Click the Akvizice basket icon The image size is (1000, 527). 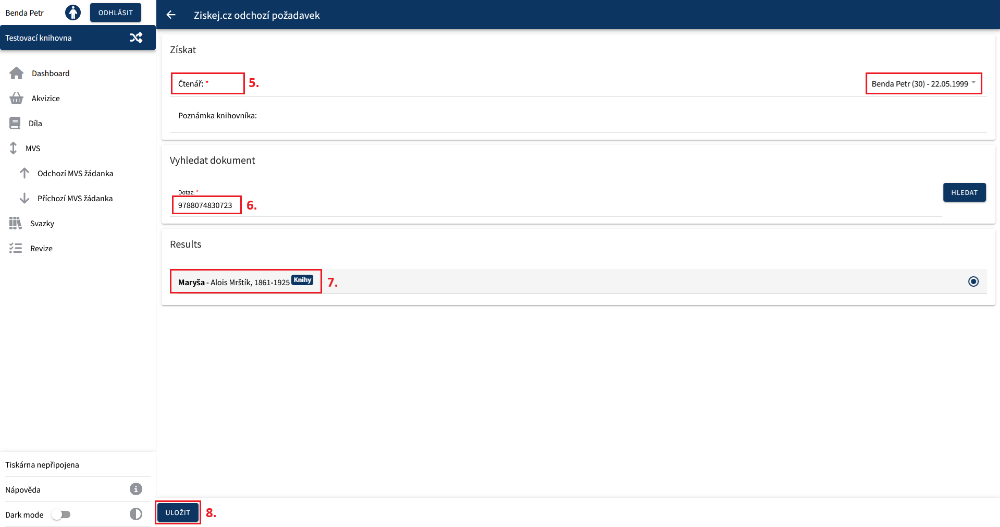[15, 98]
